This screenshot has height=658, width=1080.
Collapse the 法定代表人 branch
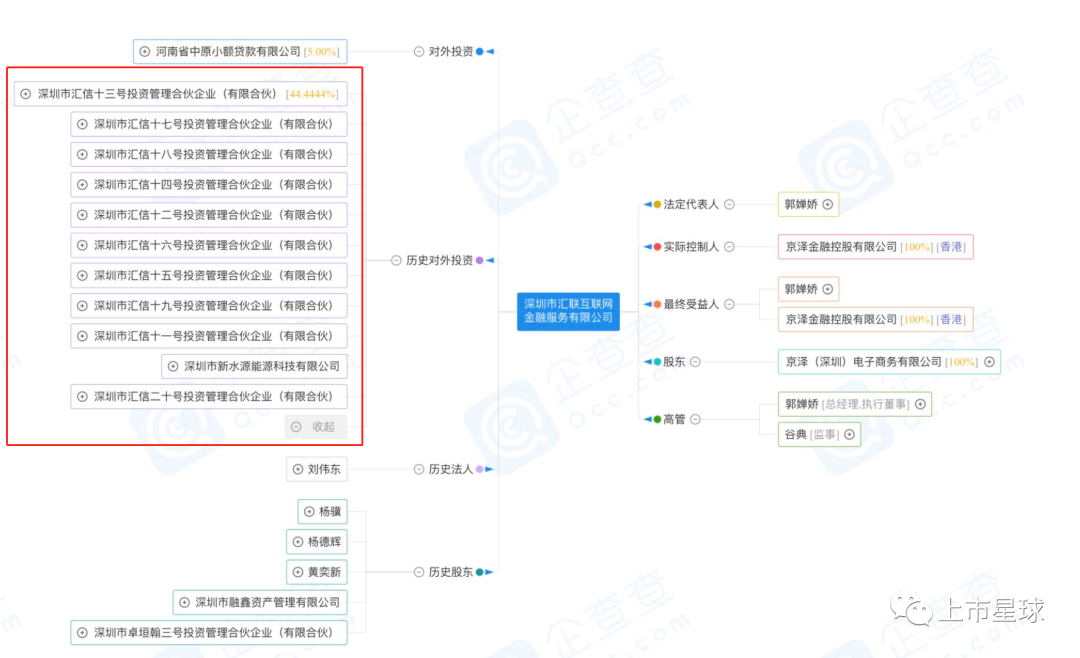(x=729, y=205)
